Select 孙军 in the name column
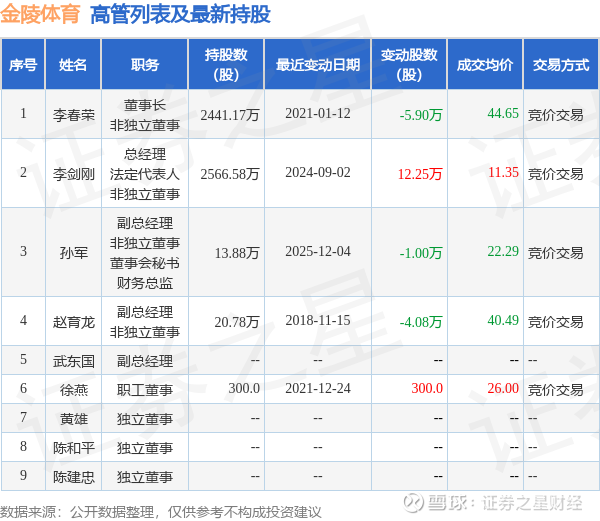Screen dimensions: 600x521 tap(73, 252)
